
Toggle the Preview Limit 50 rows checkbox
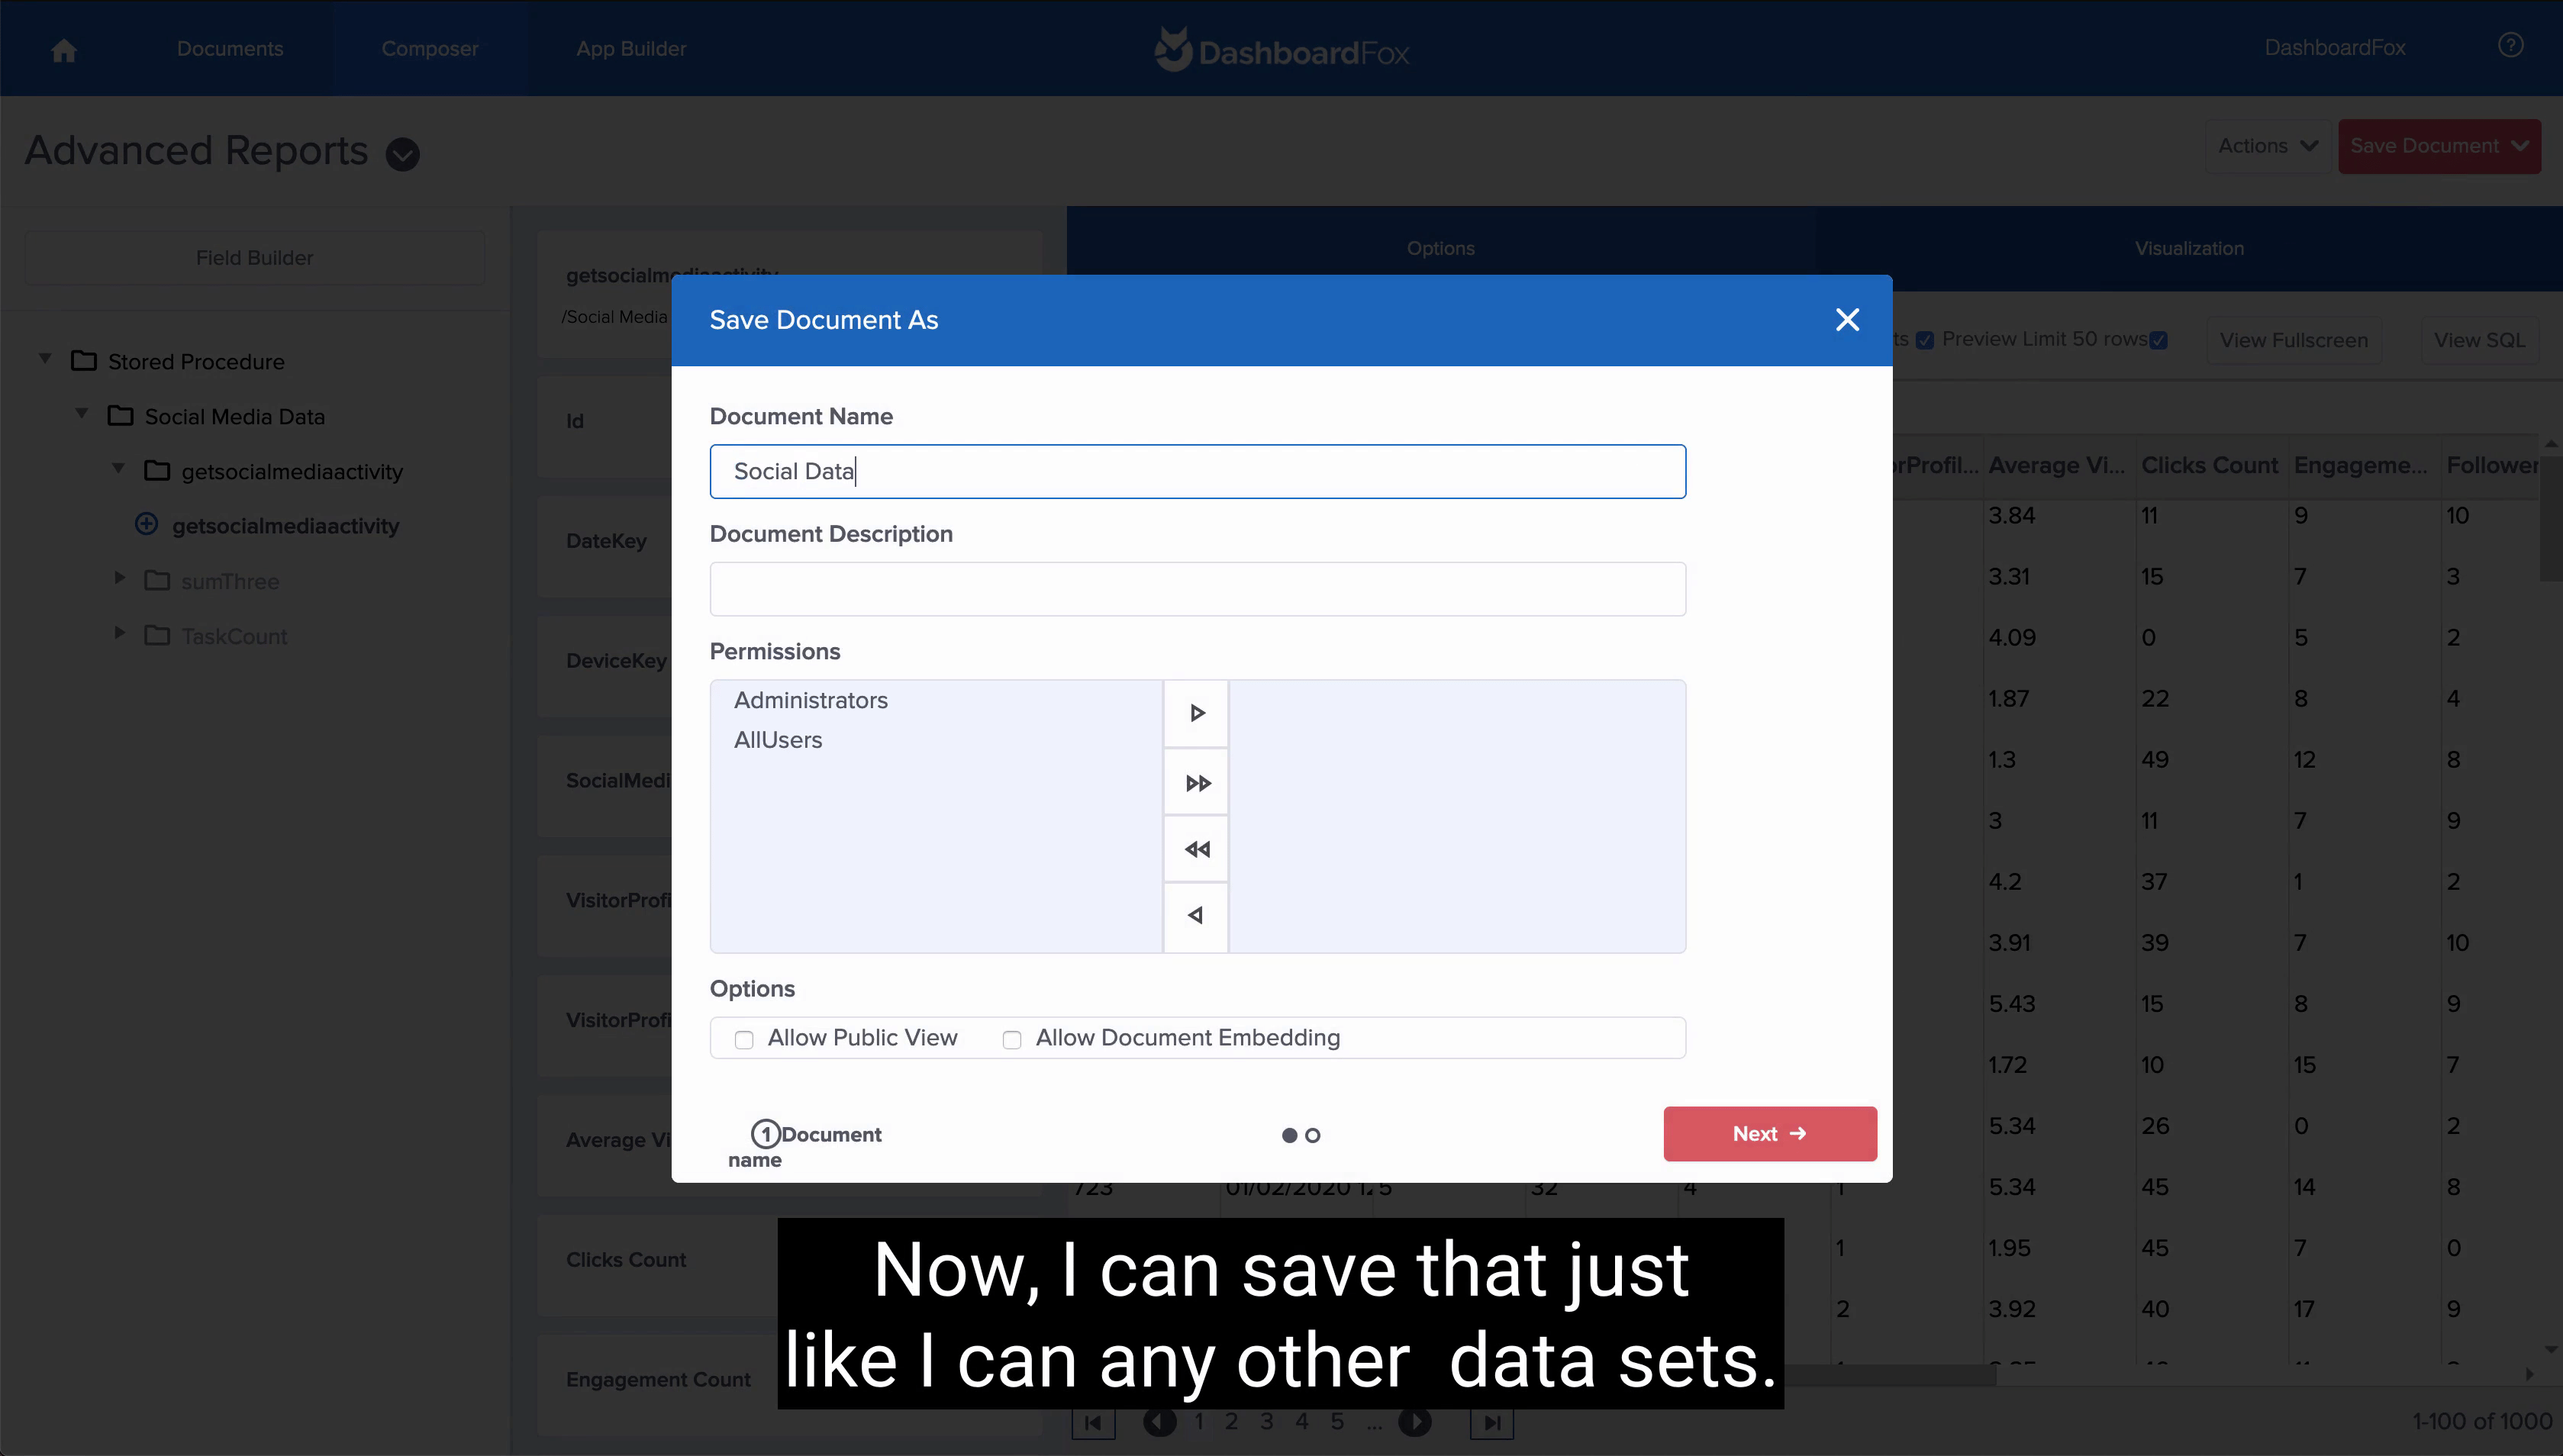pos(2159,341)
